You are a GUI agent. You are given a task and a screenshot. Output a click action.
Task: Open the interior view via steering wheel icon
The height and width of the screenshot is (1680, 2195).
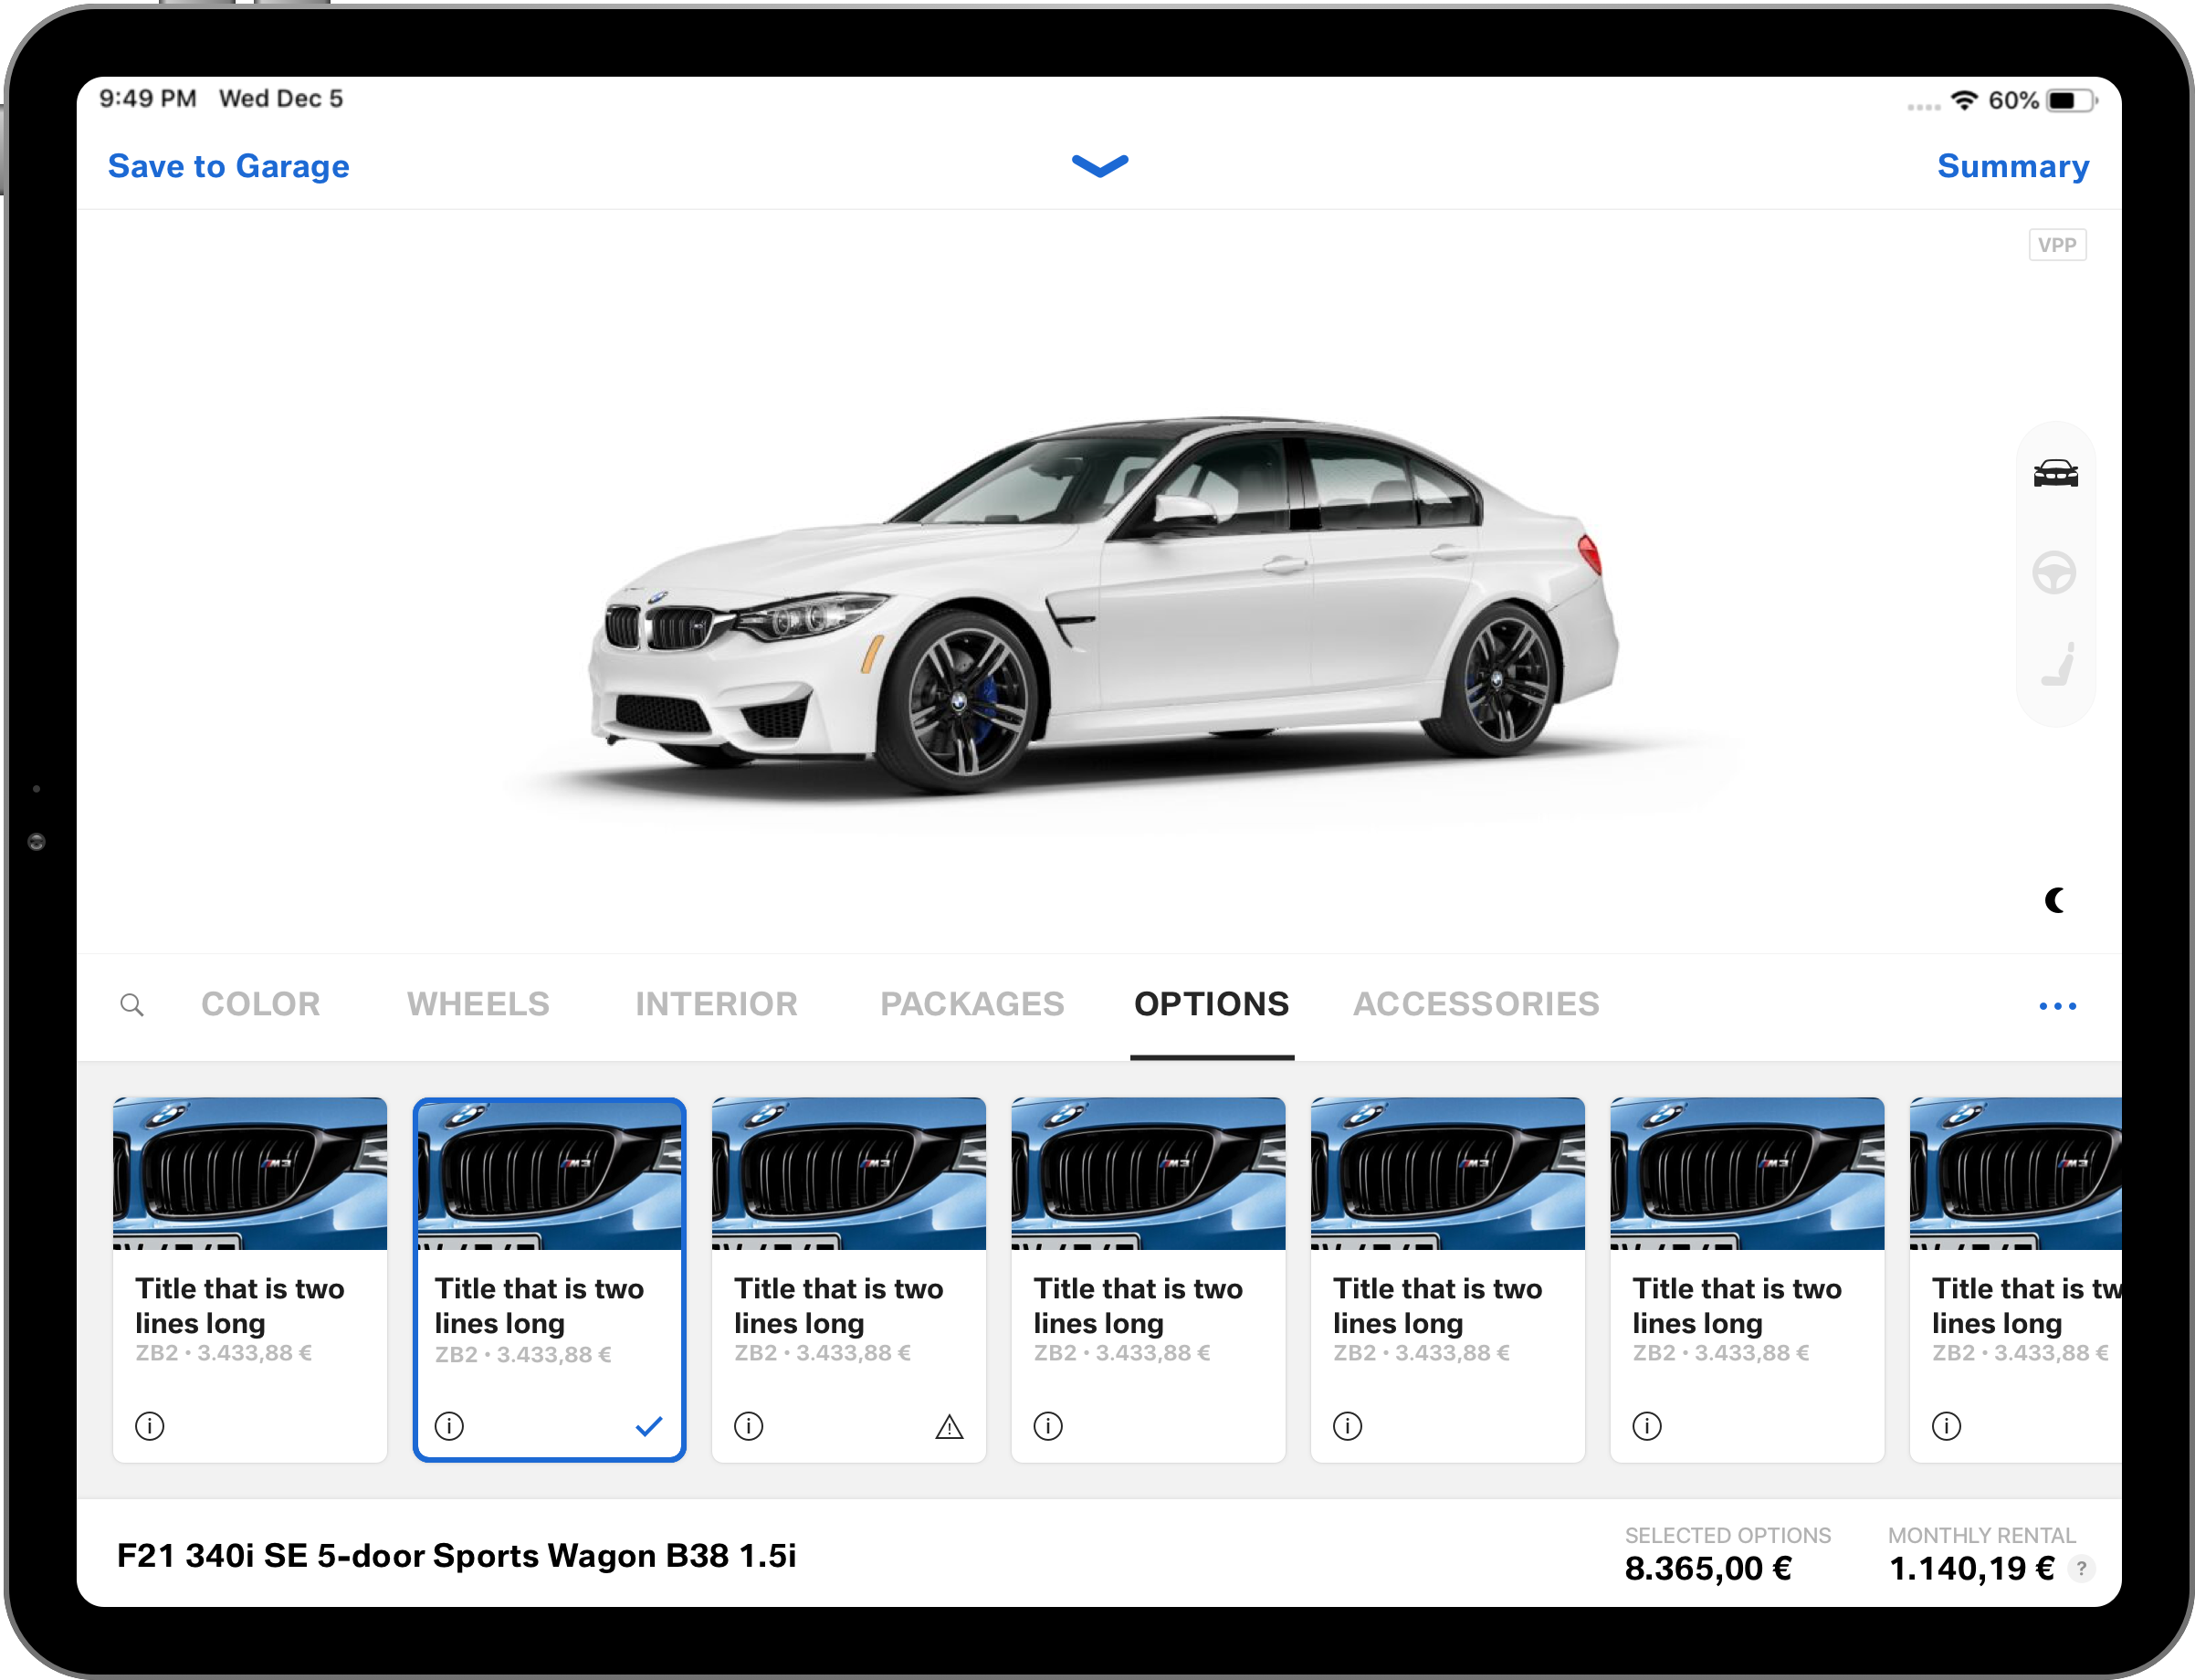[x=2055, y=574]
